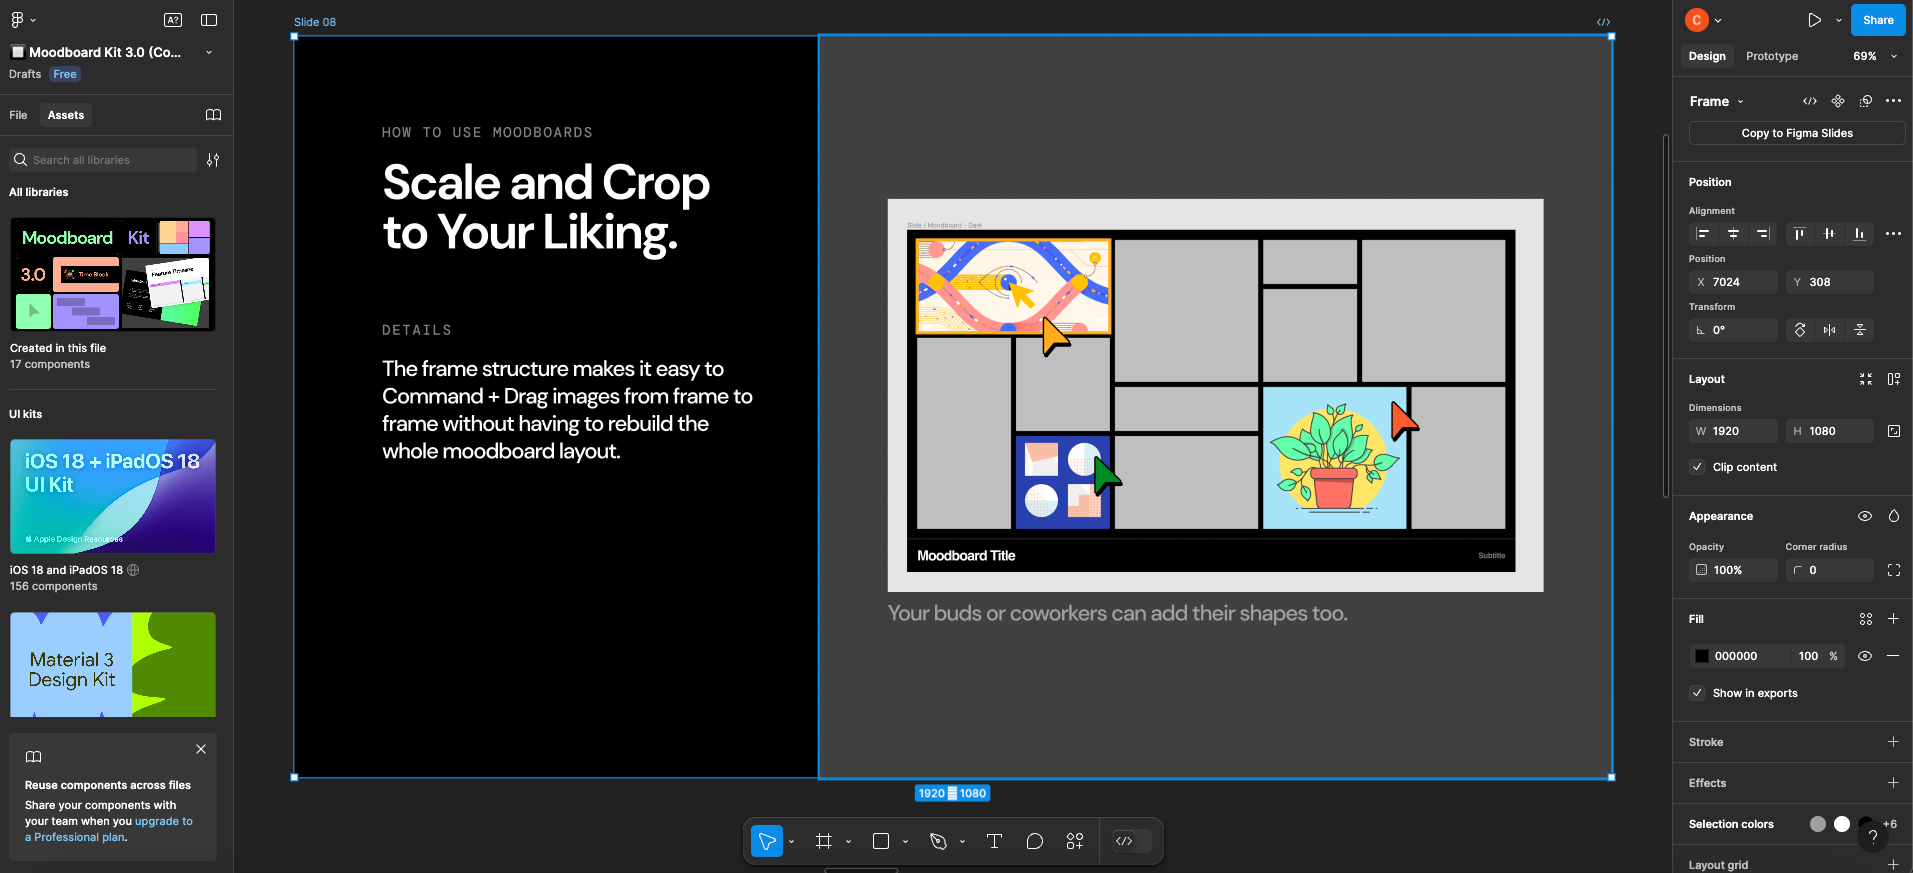Switch to the Design tab
Screen dimensions: 1913x873
[1707, 56]
